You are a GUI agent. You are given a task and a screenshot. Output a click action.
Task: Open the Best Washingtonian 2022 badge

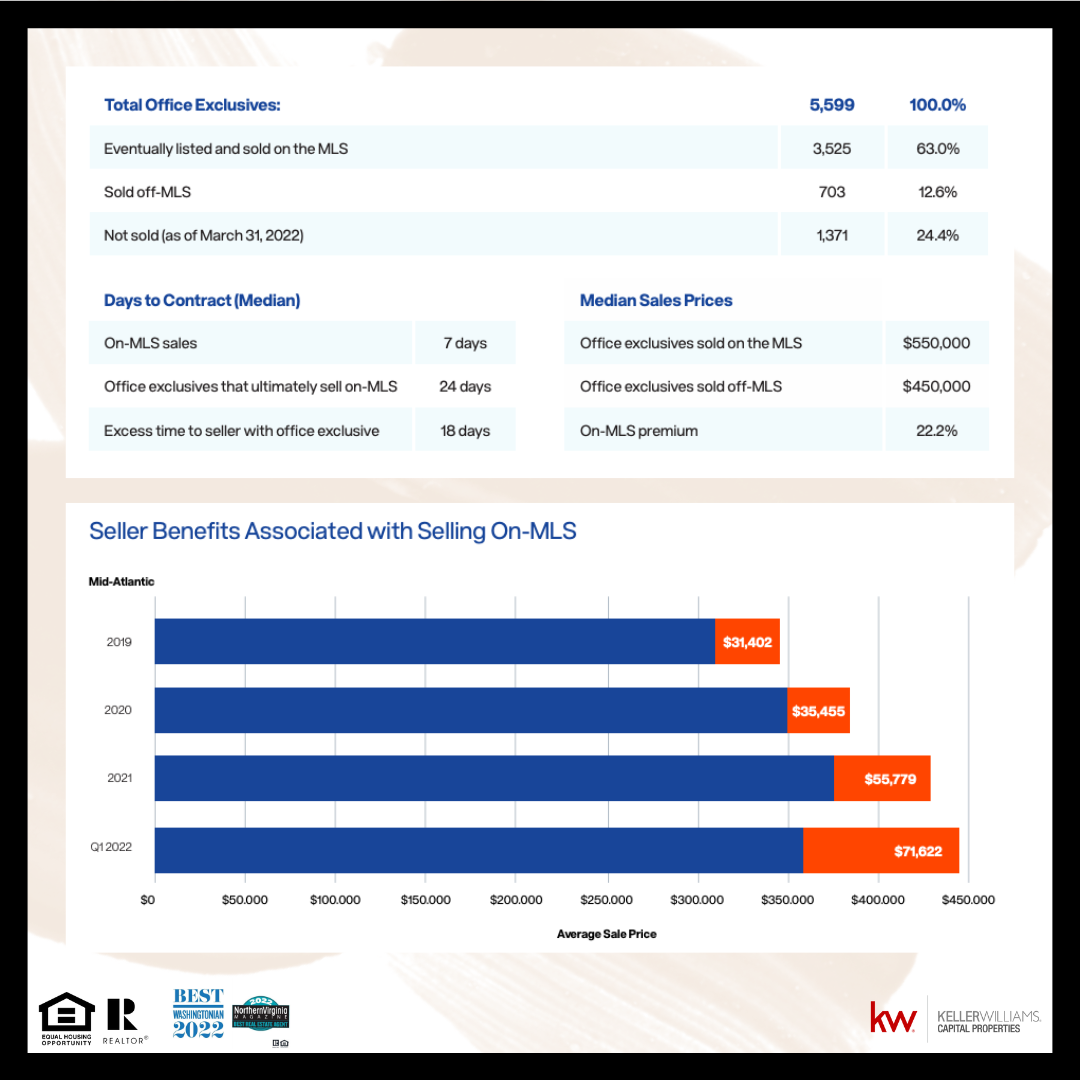(198, 1013)
